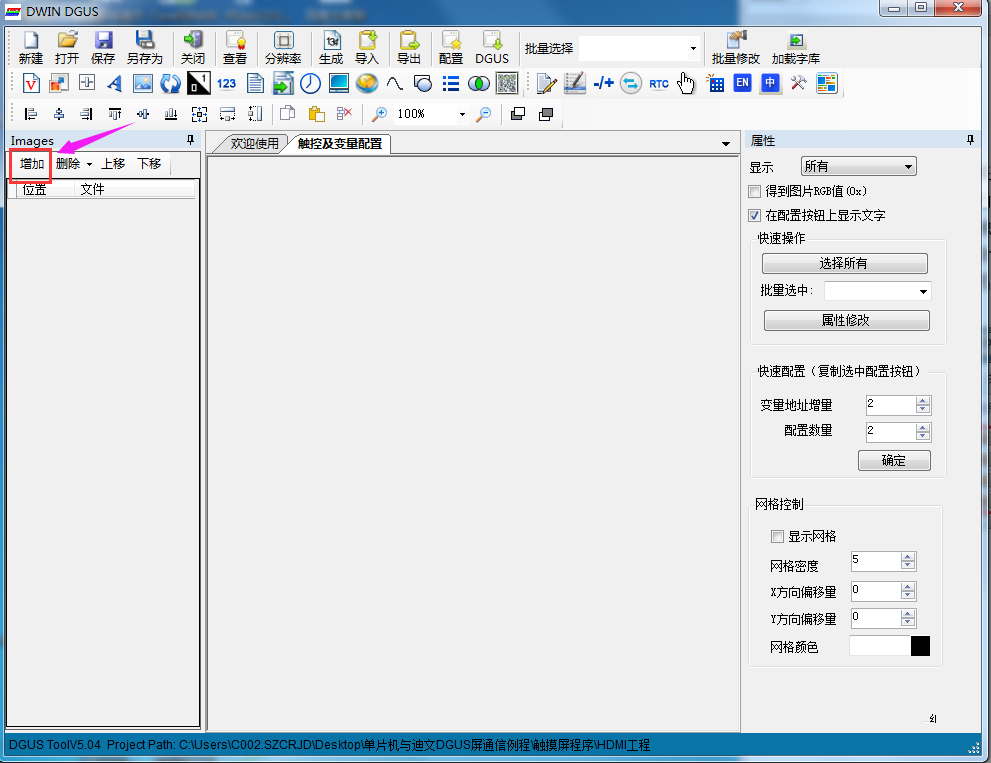
Task: Click the analog clock control icon
Action: coord(310,83)
